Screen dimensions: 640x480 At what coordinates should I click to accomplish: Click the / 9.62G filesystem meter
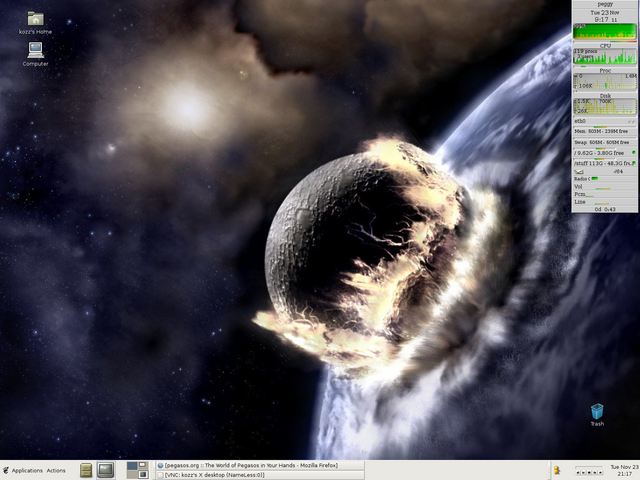[x=605, y=153]
